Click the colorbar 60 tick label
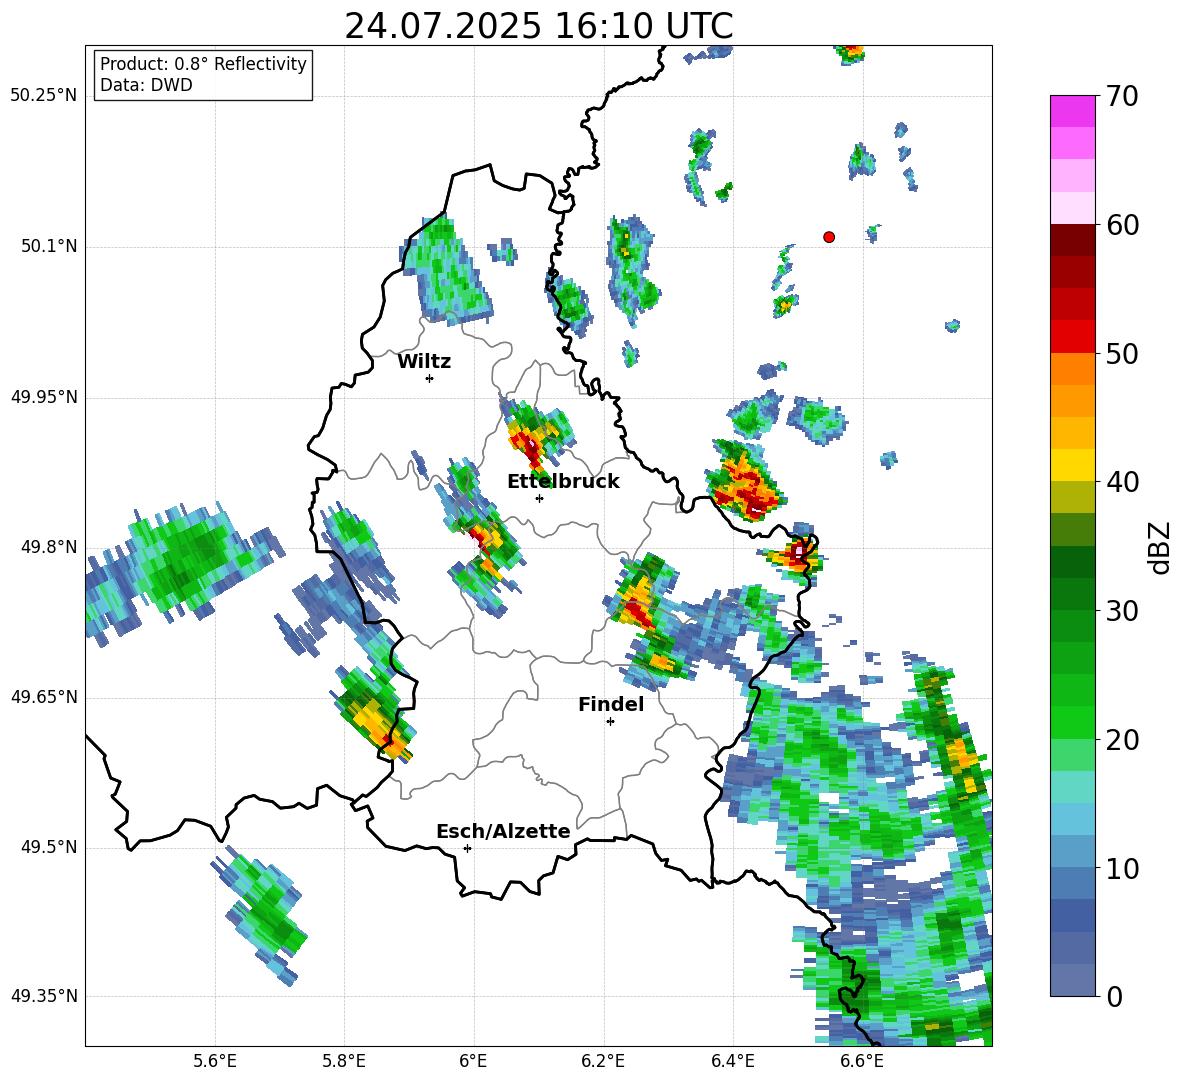Screen dimensions: 1184x1081 pyautogui.click(x=1122, y=225)
